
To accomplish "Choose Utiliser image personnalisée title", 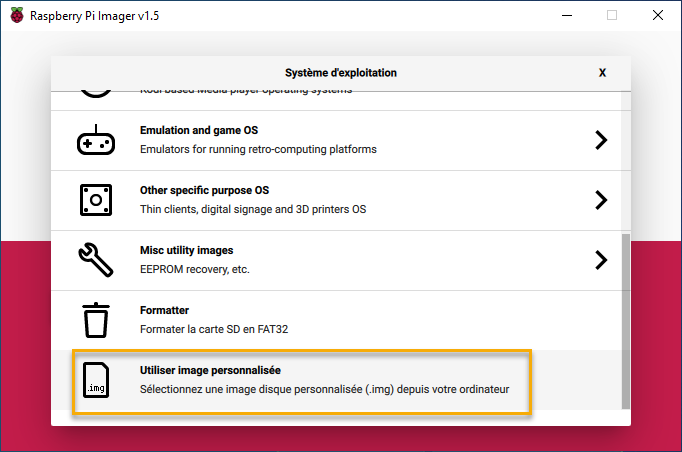I will click(210, 370).
